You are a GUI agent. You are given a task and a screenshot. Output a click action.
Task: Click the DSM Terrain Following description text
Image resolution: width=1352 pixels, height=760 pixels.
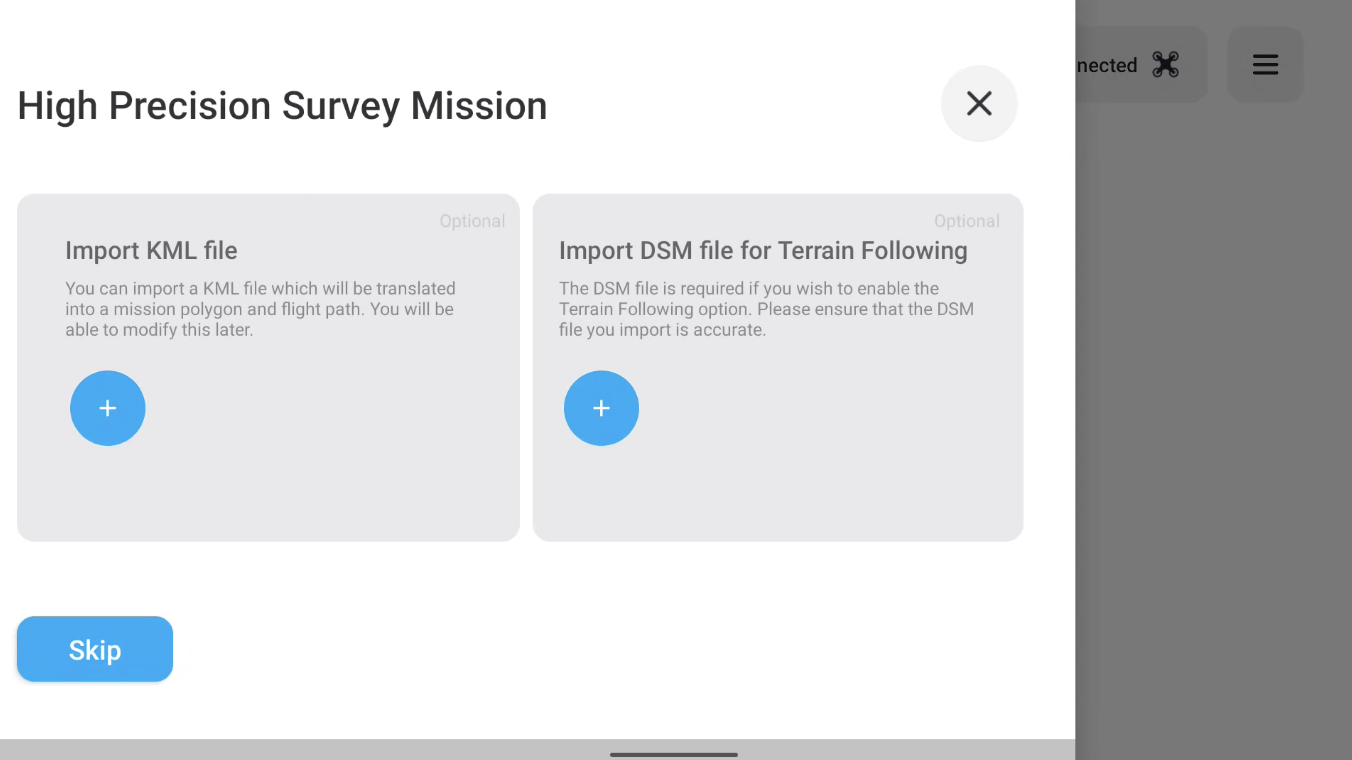coord(766,308)
